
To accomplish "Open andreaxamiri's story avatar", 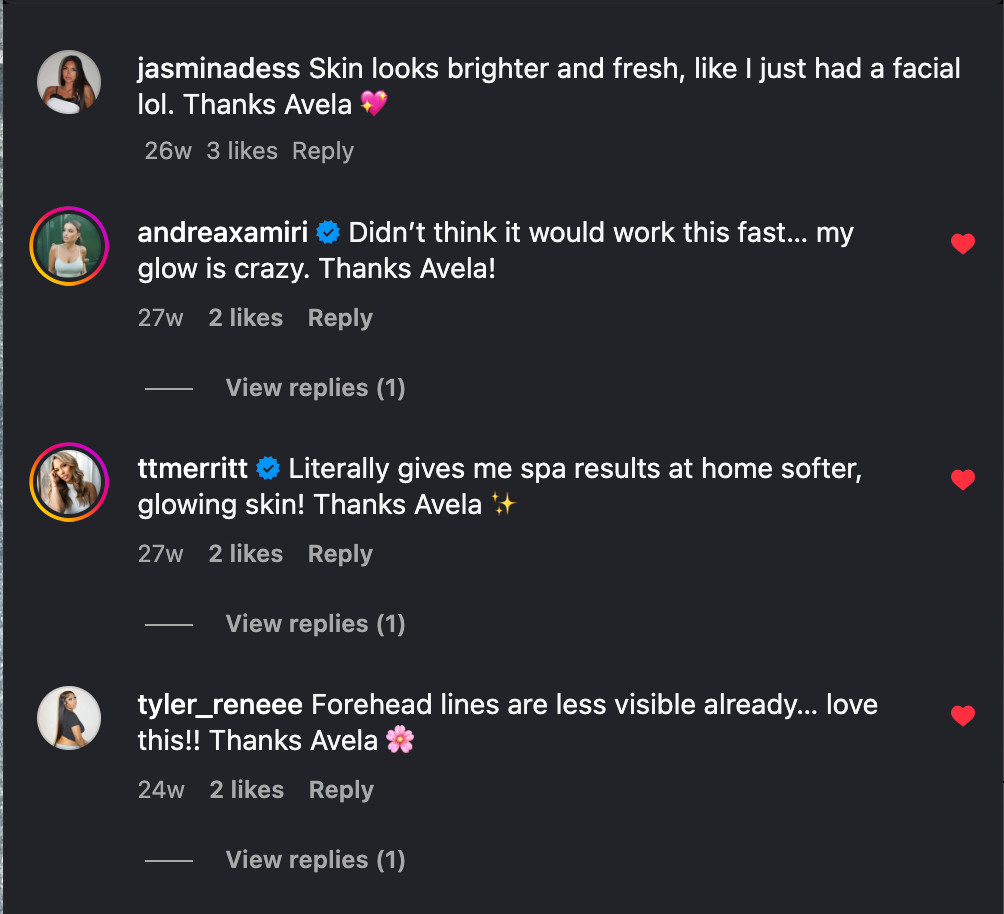I will tap(69, 246).
